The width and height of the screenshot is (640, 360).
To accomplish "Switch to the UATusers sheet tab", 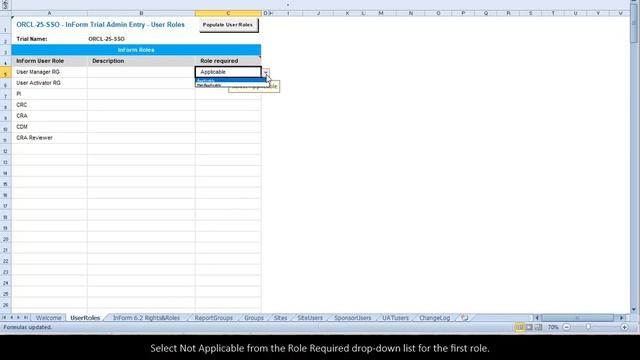I will point(395,318).
